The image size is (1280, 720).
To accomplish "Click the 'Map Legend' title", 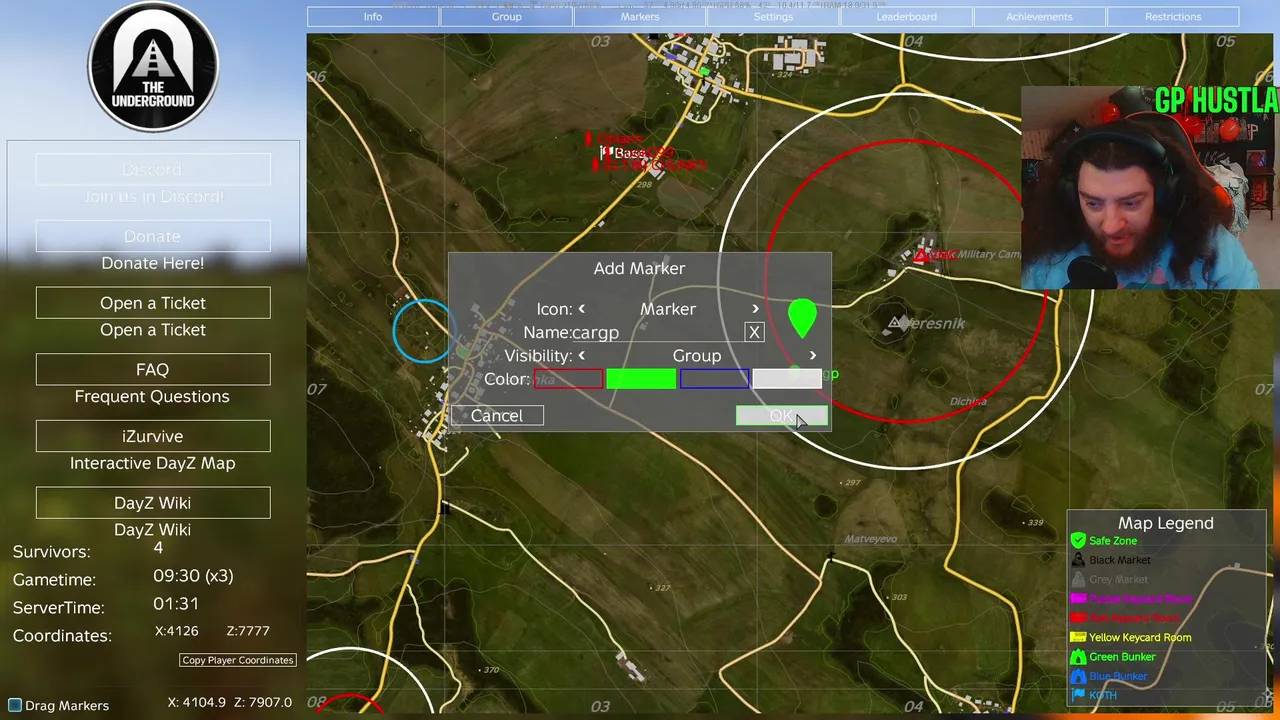I will point(1166,523).
